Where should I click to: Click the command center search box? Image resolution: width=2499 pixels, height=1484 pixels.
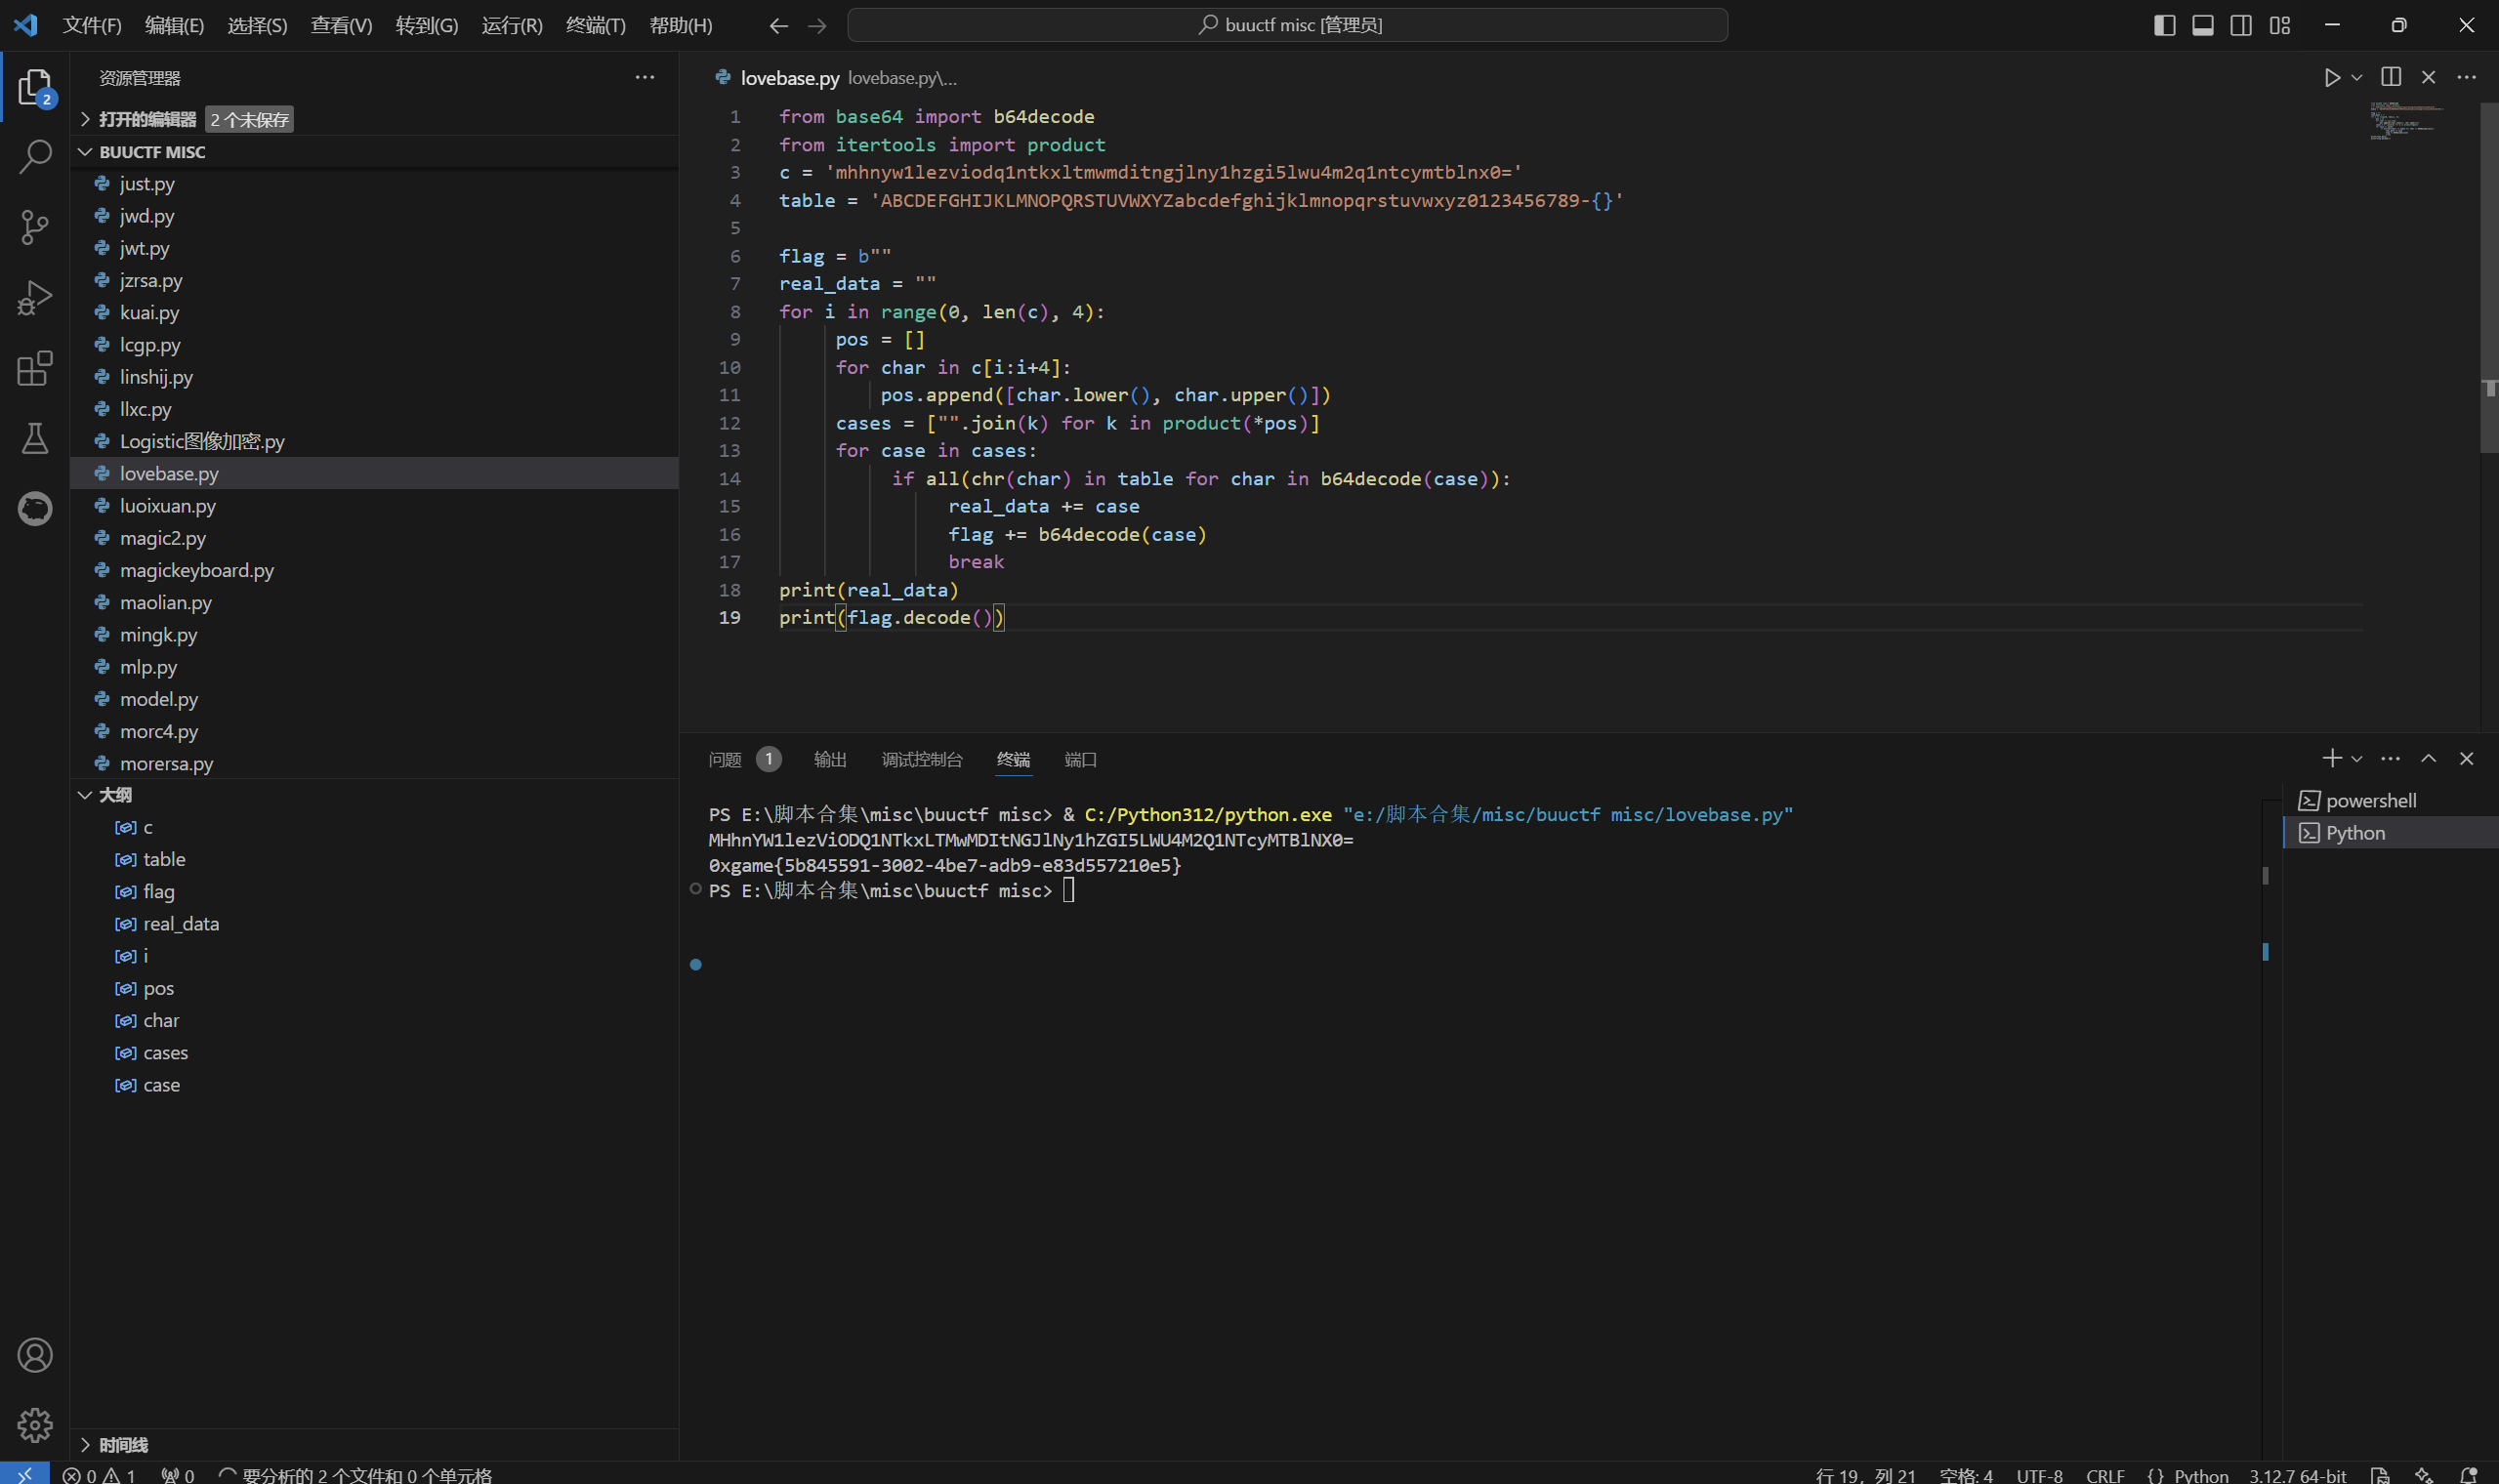(1287, 25)
